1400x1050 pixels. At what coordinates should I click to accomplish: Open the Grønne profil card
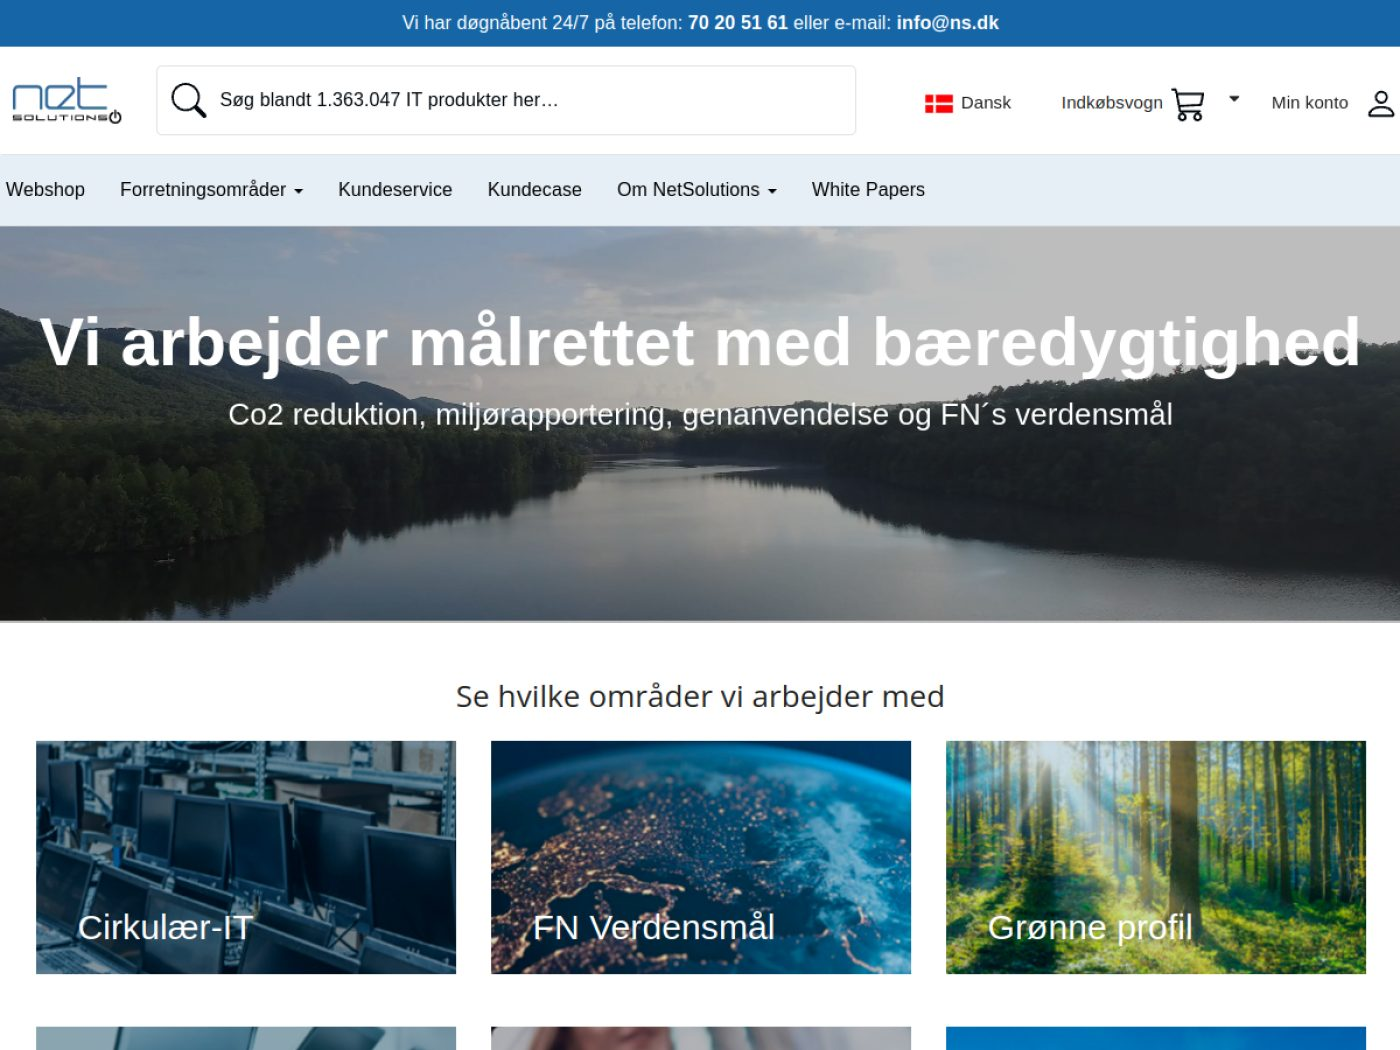[1156, 857]
